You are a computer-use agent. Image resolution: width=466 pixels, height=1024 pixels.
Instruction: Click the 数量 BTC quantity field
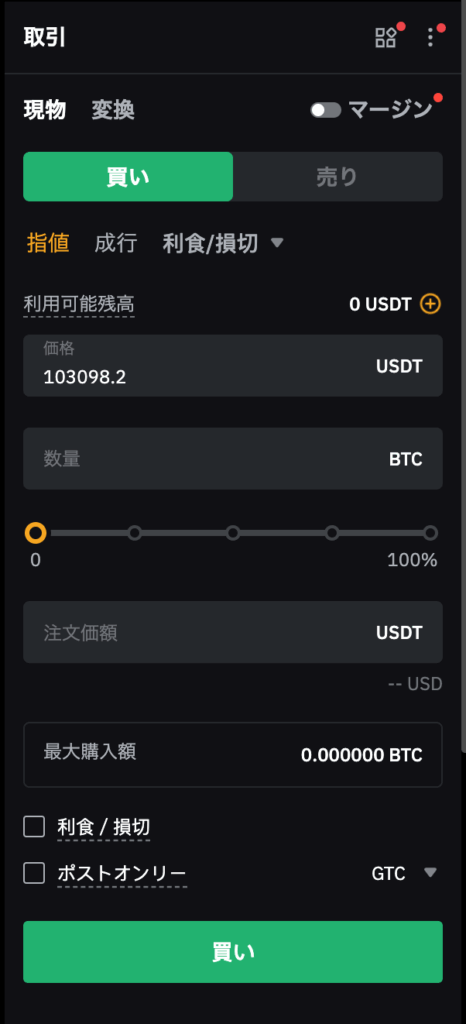pyautogui.click(x=233, y=458)
